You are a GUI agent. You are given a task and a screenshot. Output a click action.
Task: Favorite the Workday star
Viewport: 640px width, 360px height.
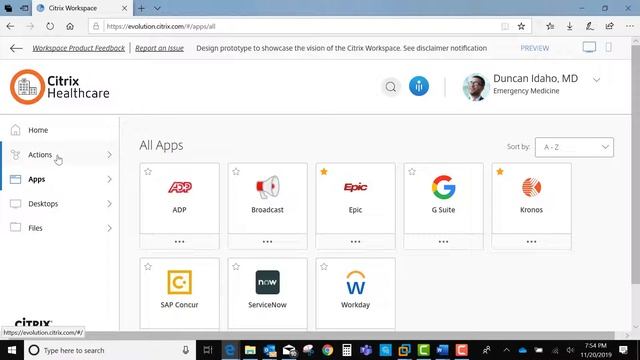pyautogui.click(x=324, y=267)
